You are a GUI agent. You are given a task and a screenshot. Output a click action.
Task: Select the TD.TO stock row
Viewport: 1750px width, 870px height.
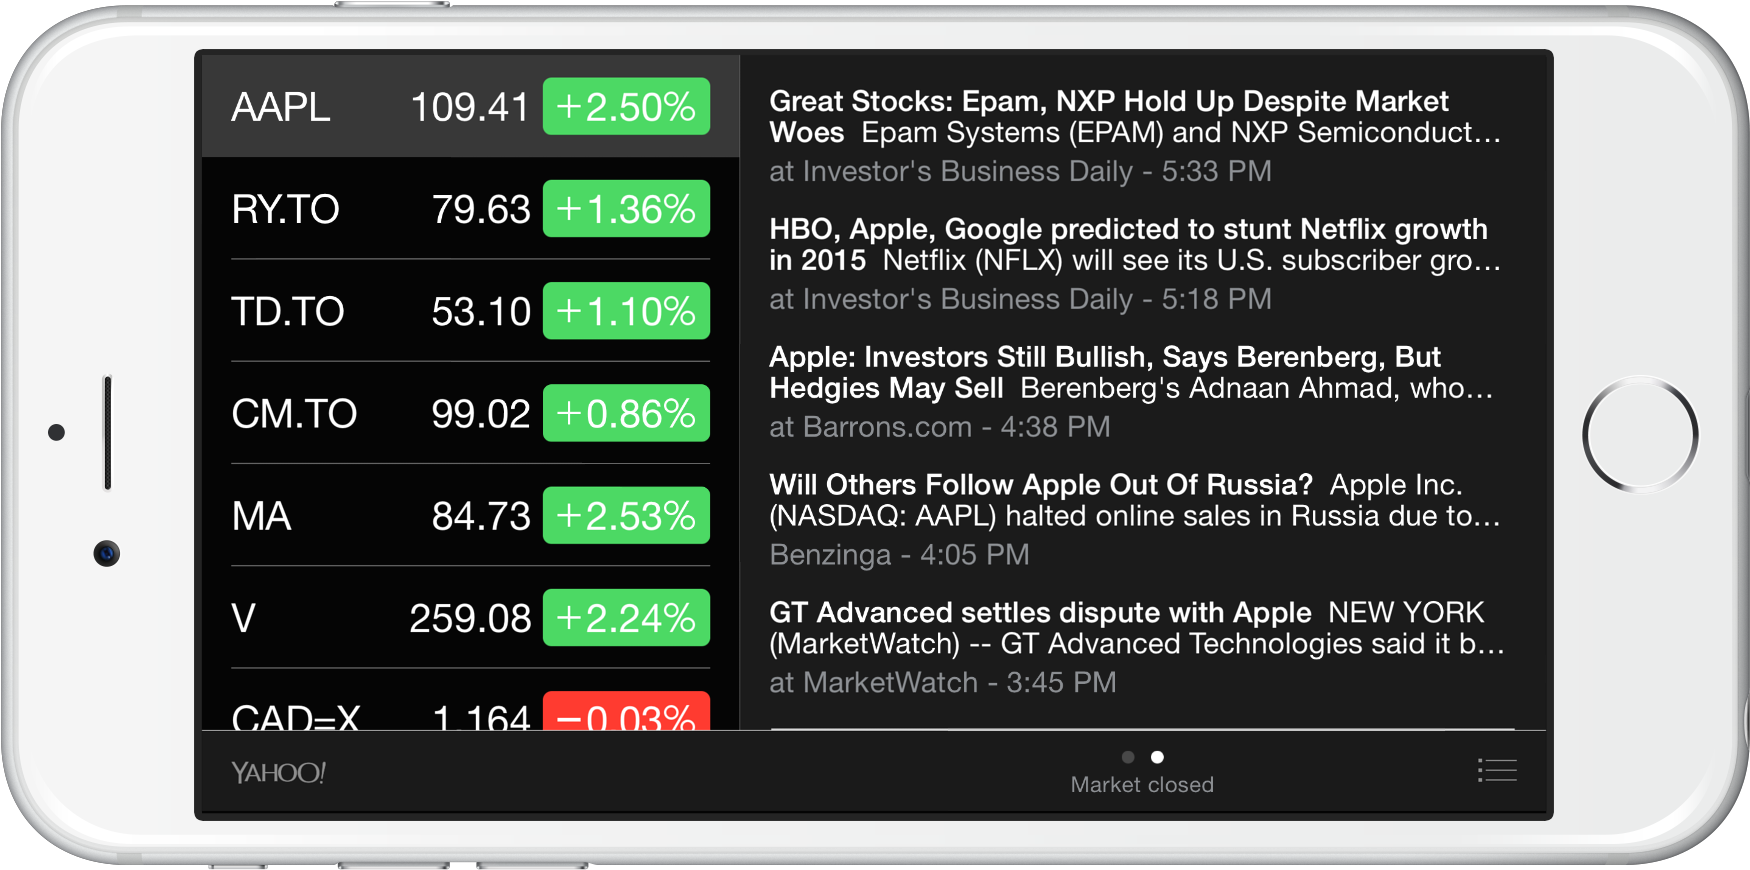click(x=470, y=311)
